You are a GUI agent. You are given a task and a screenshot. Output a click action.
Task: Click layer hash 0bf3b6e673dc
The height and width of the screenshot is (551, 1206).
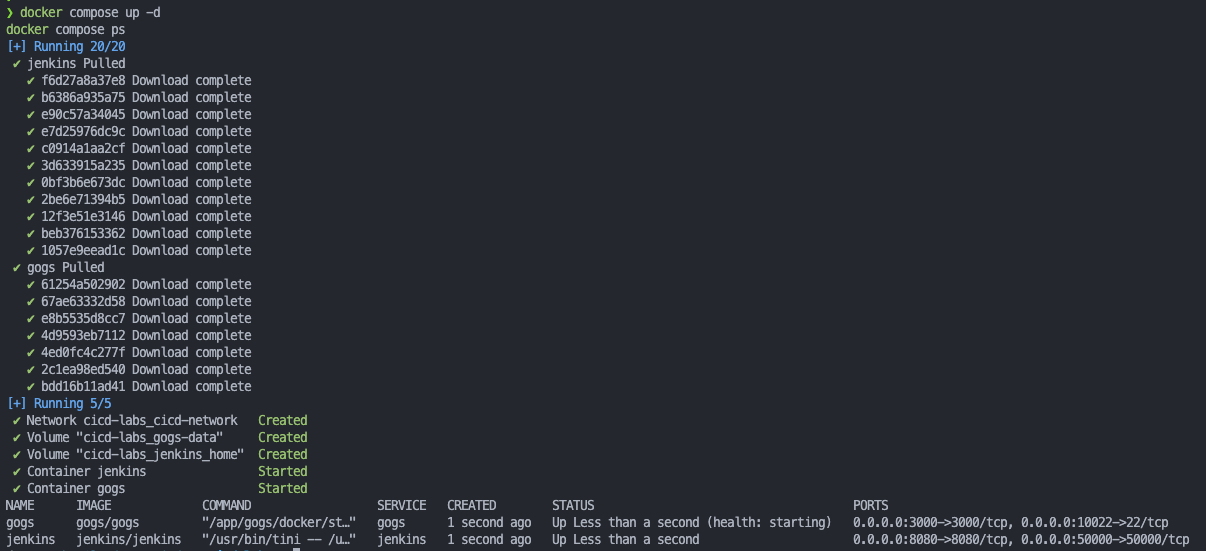pyautogui.click(x=83, y=182)
